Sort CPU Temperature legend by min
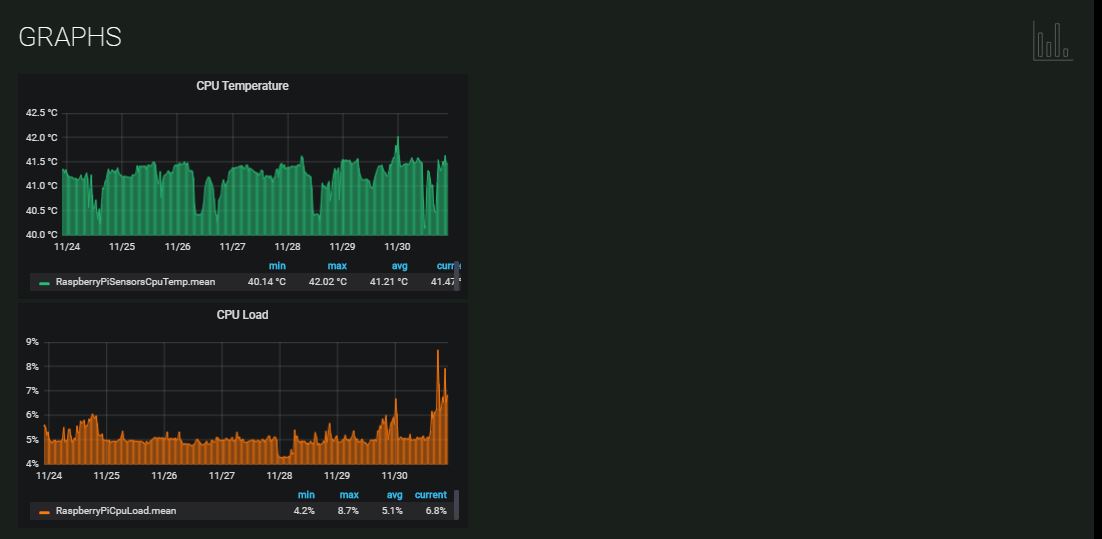 pyautogui.click(x=277, y=266)
